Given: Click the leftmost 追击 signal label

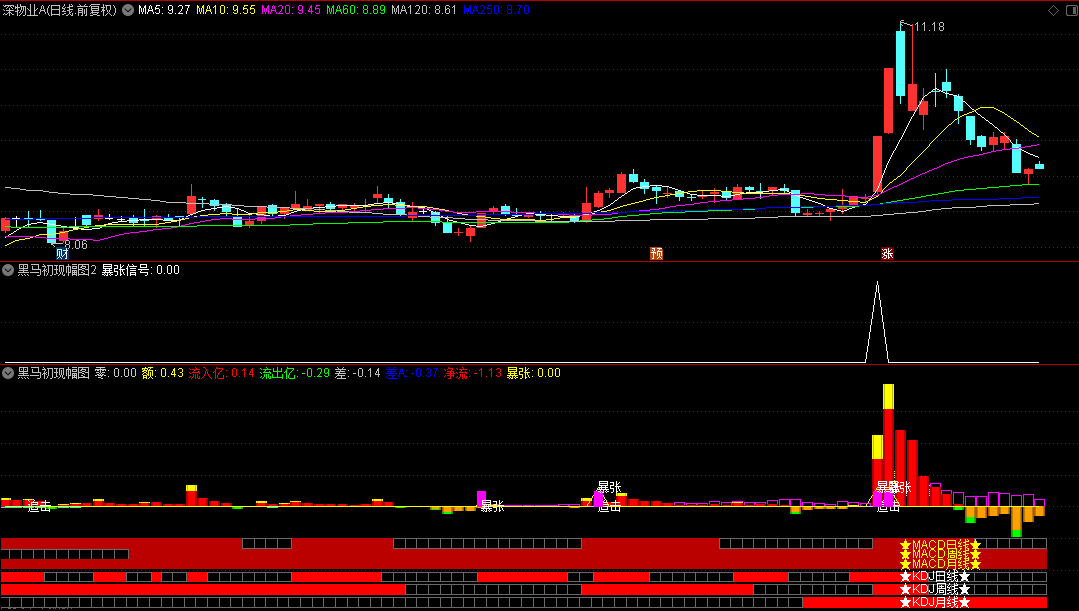Looking at the screenshot, I should coord(39,506).
